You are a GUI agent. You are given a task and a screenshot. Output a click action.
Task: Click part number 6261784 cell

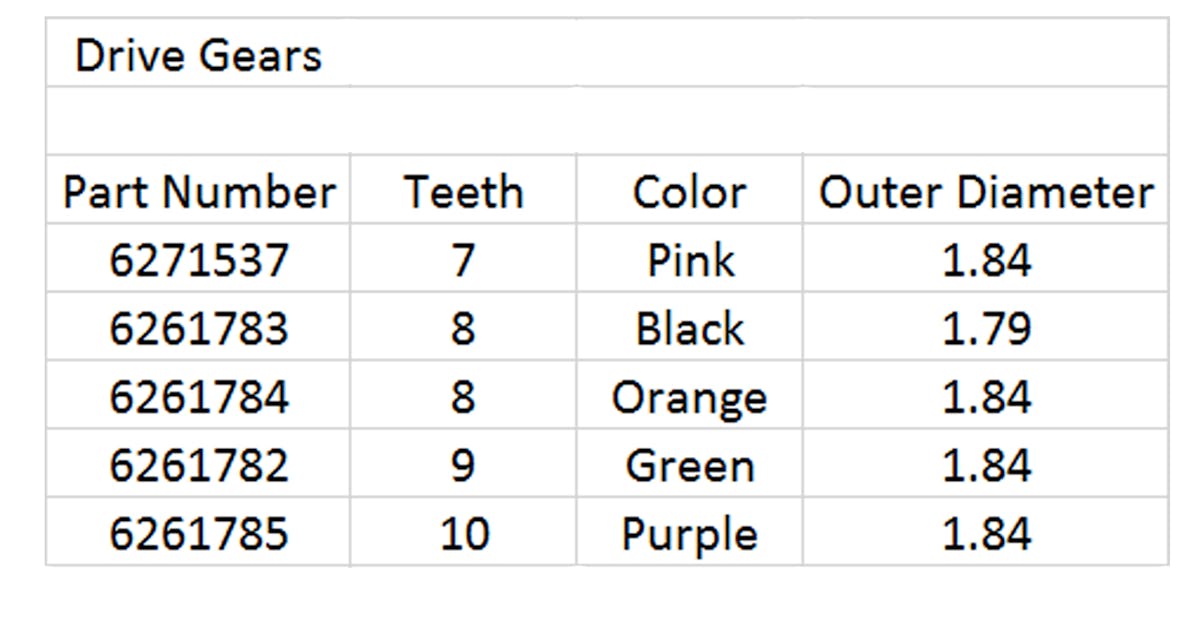198,396
